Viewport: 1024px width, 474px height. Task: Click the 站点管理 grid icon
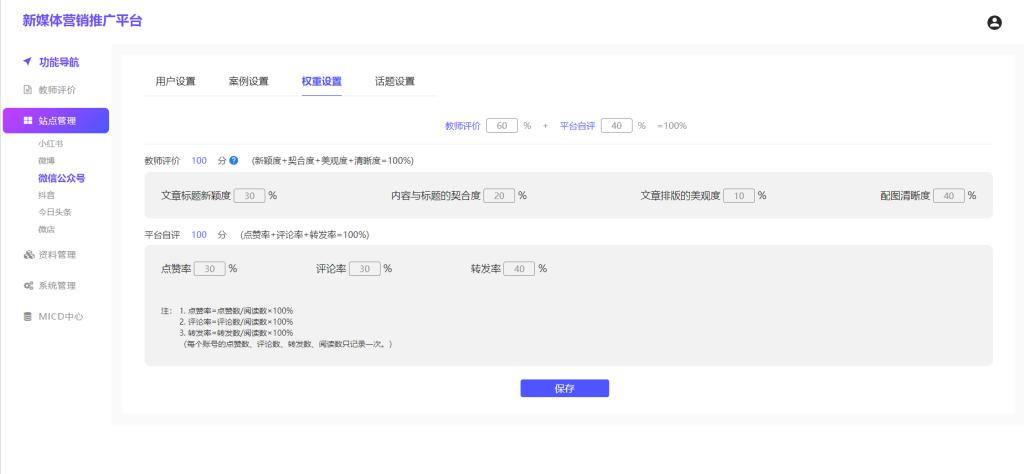coord(27,122)
